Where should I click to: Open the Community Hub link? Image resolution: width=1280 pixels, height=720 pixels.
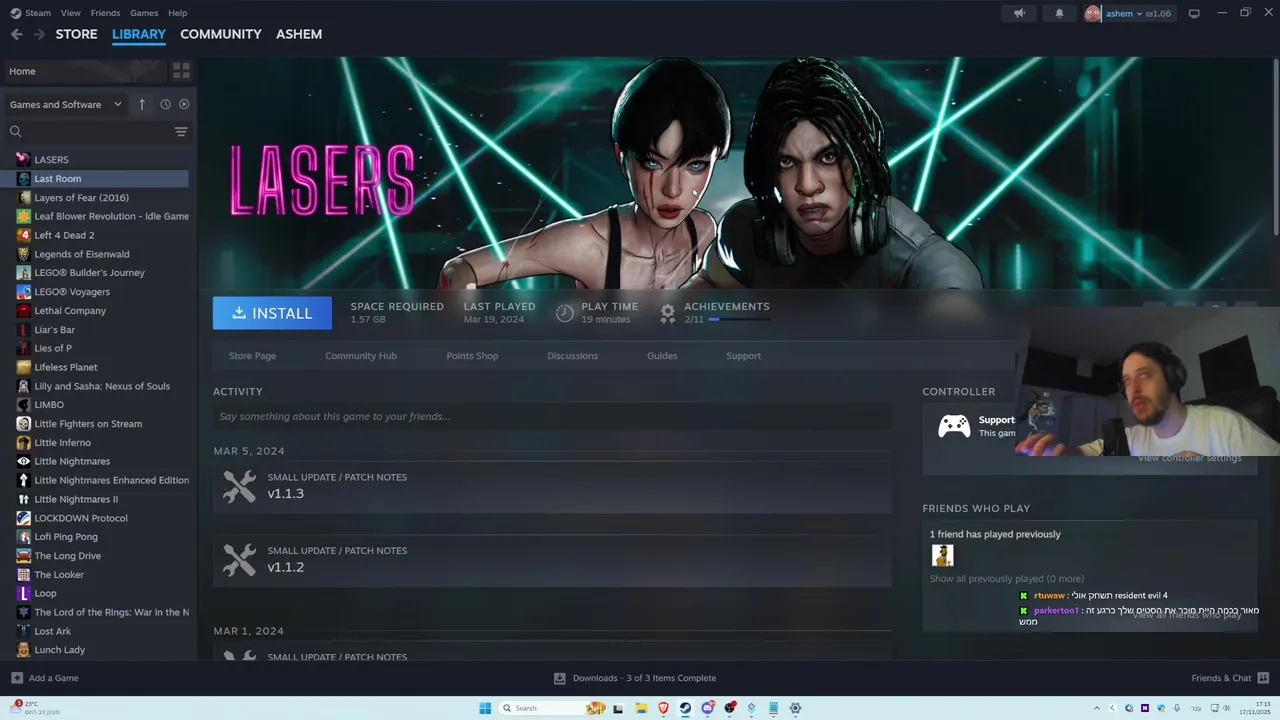361,356
